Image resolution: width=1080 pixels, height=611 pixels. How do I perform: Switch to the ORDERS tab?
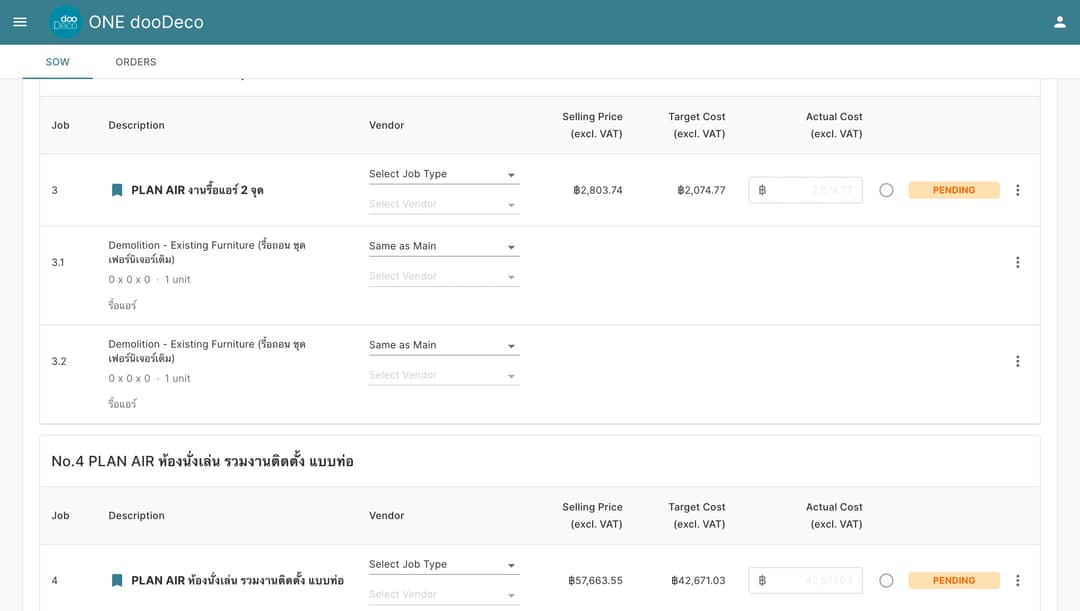click(x=136, y=62)
